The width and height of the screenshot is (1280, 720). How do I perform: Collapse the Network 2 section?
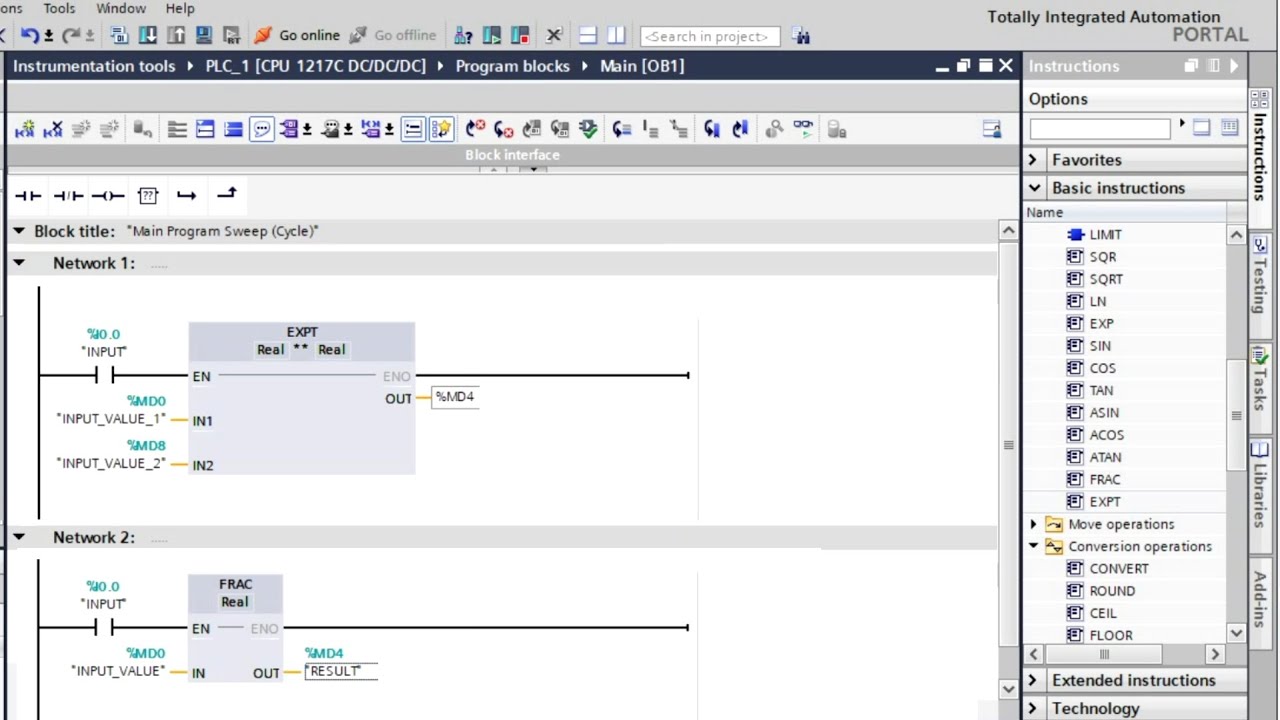tap(18, 537)
